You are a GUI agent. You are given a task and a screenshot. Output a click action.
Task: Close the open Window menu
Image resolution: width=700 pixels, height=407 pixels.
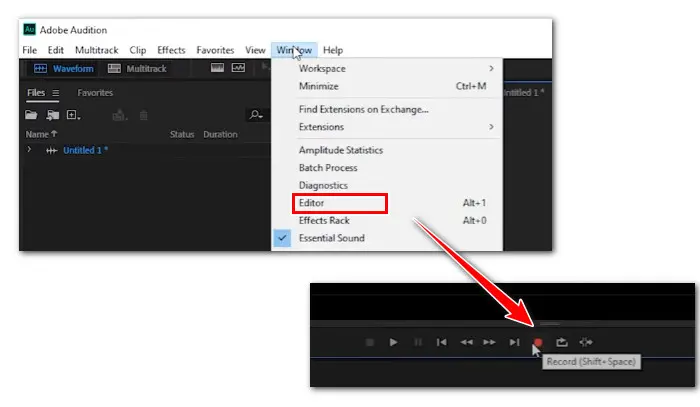coord(294,50)
